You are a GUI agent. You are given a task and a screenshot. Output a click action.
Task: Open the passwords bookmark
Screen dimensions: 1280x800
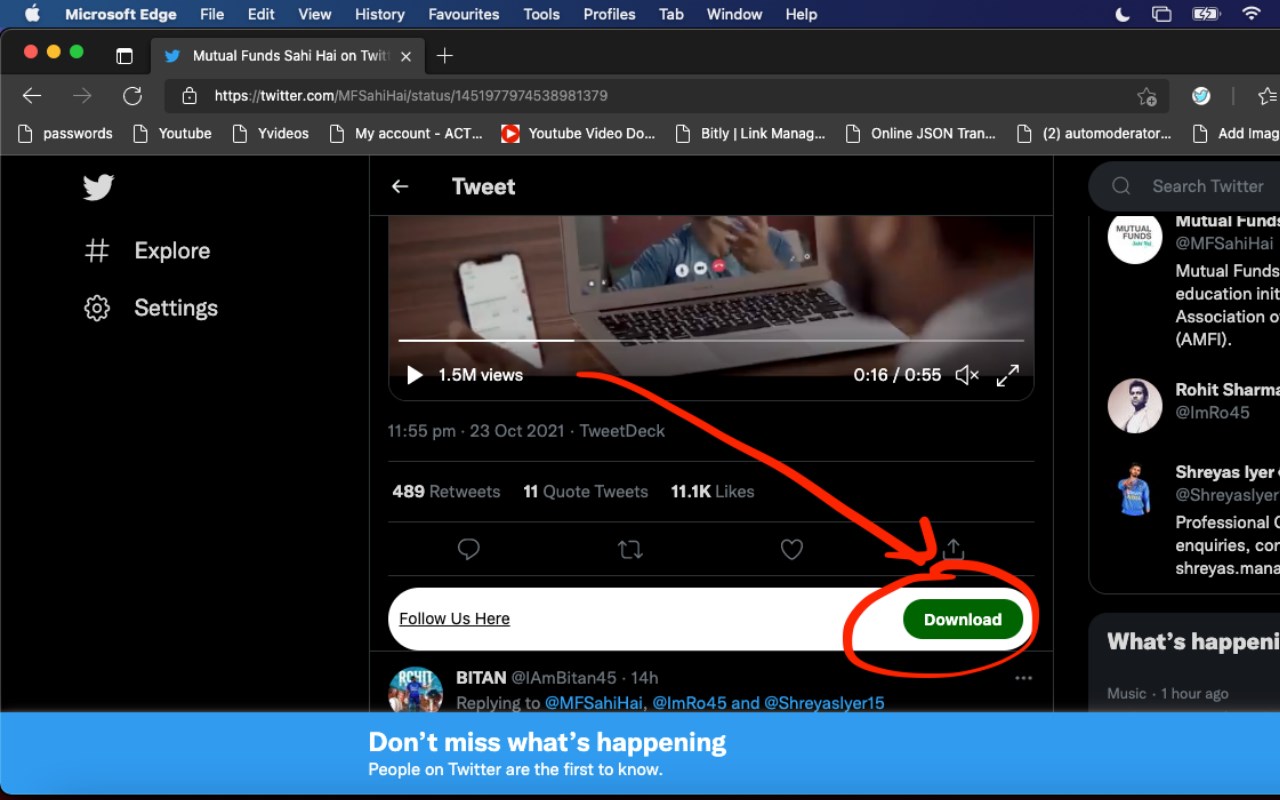pyautogui.click(x=65, y=133)
